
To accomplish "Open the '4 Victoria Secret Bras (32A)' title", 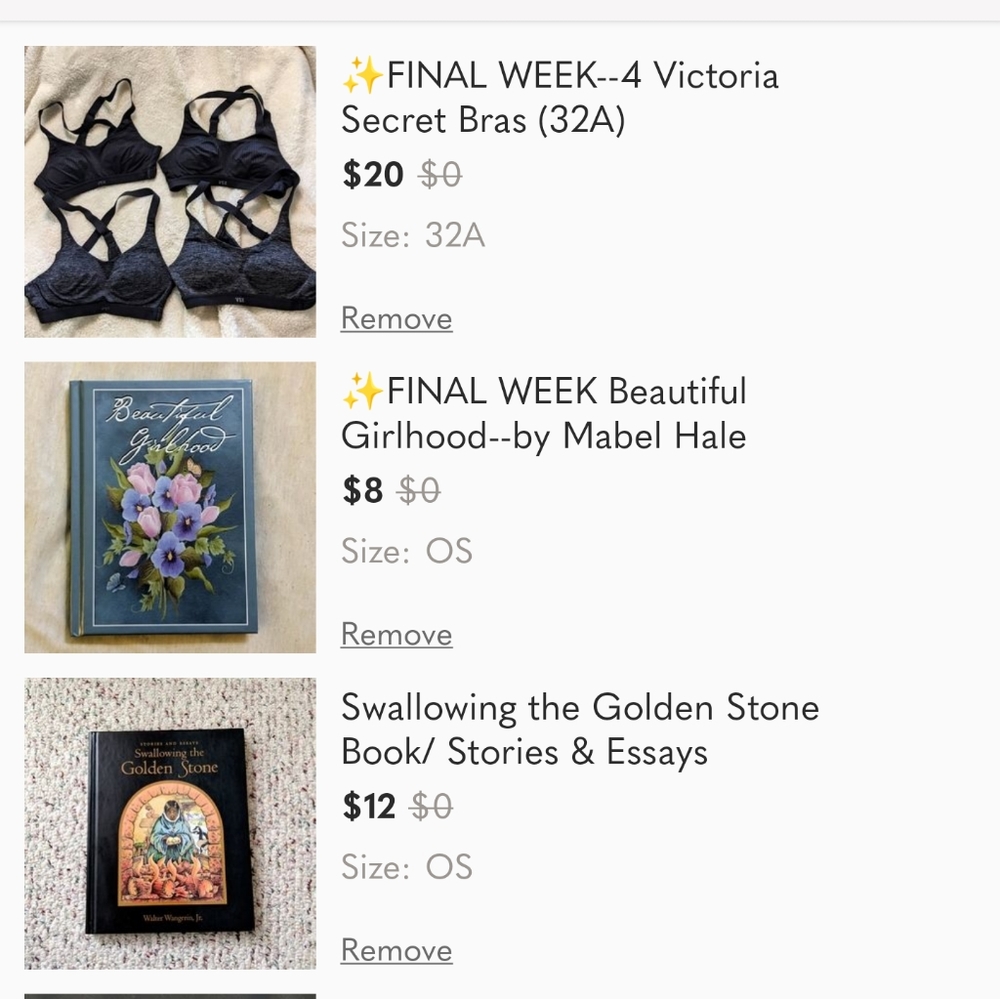I will point(560,98).
